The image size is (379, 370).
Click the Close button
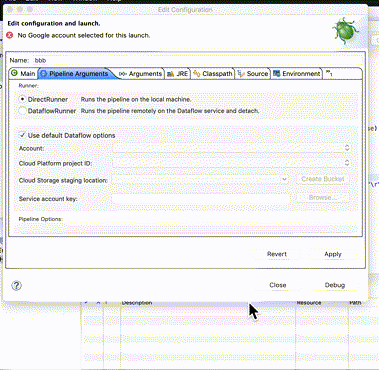pyautogui.click(x=278, y=285)
